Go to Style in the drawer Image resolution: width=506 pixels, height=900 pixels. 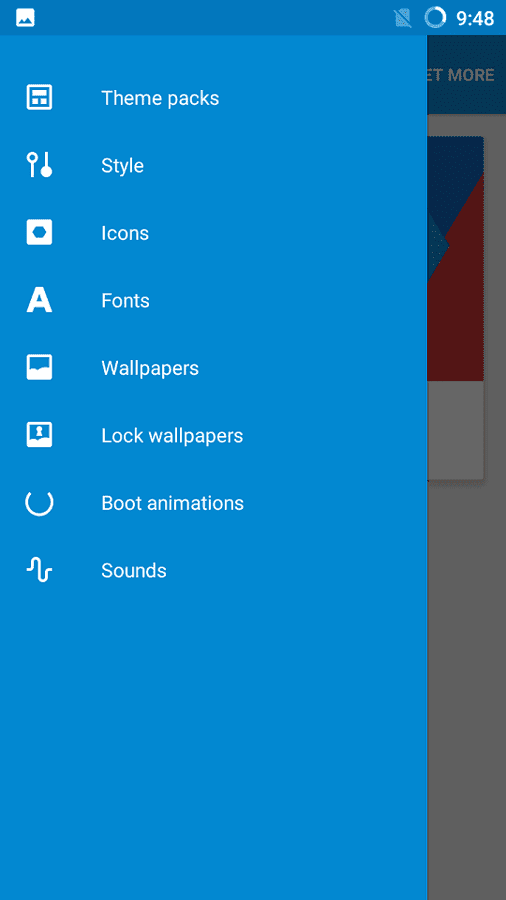[213, 165]
